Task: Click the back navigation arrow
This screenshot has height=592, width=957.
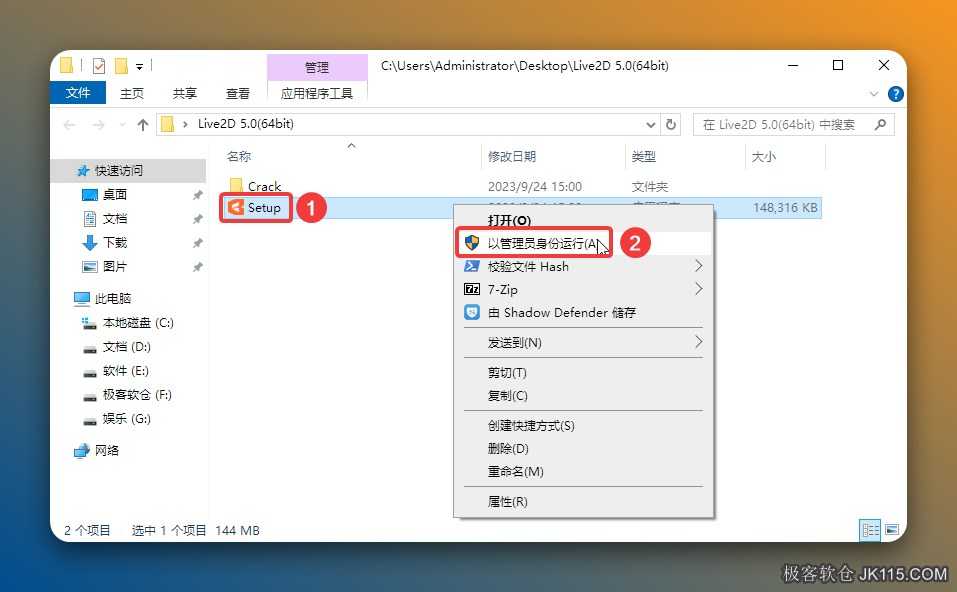Action: pyautogui.click(x=70, y=125)
